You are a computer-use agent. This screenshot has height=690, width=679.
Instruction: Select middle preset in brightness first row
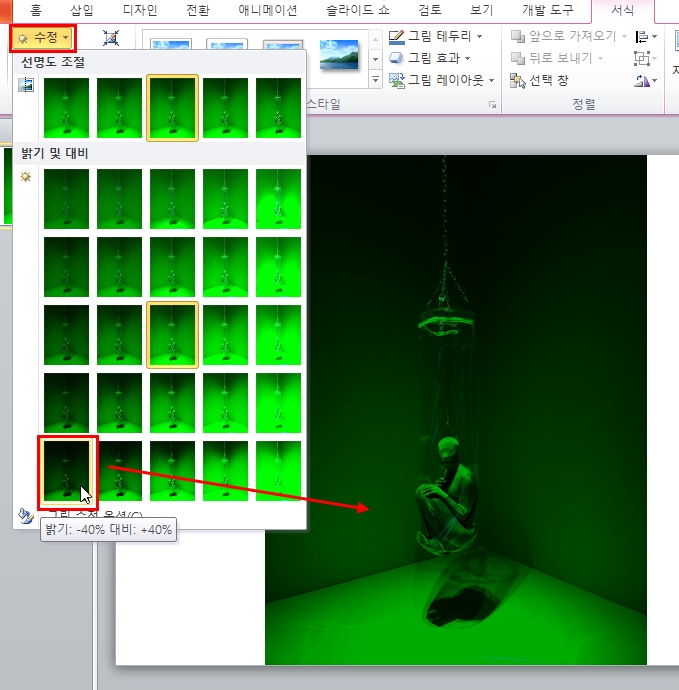(173, 199)
